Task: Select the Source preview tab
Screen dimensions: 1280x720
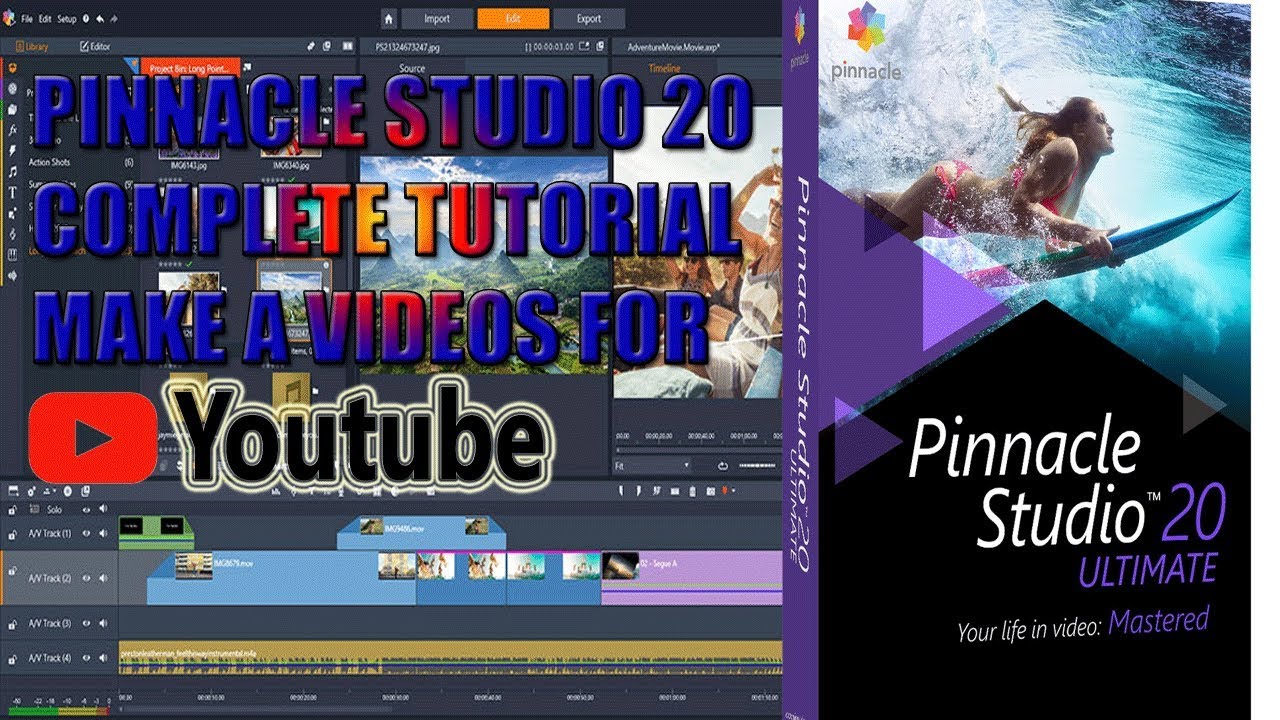Action: coord(412,68)
